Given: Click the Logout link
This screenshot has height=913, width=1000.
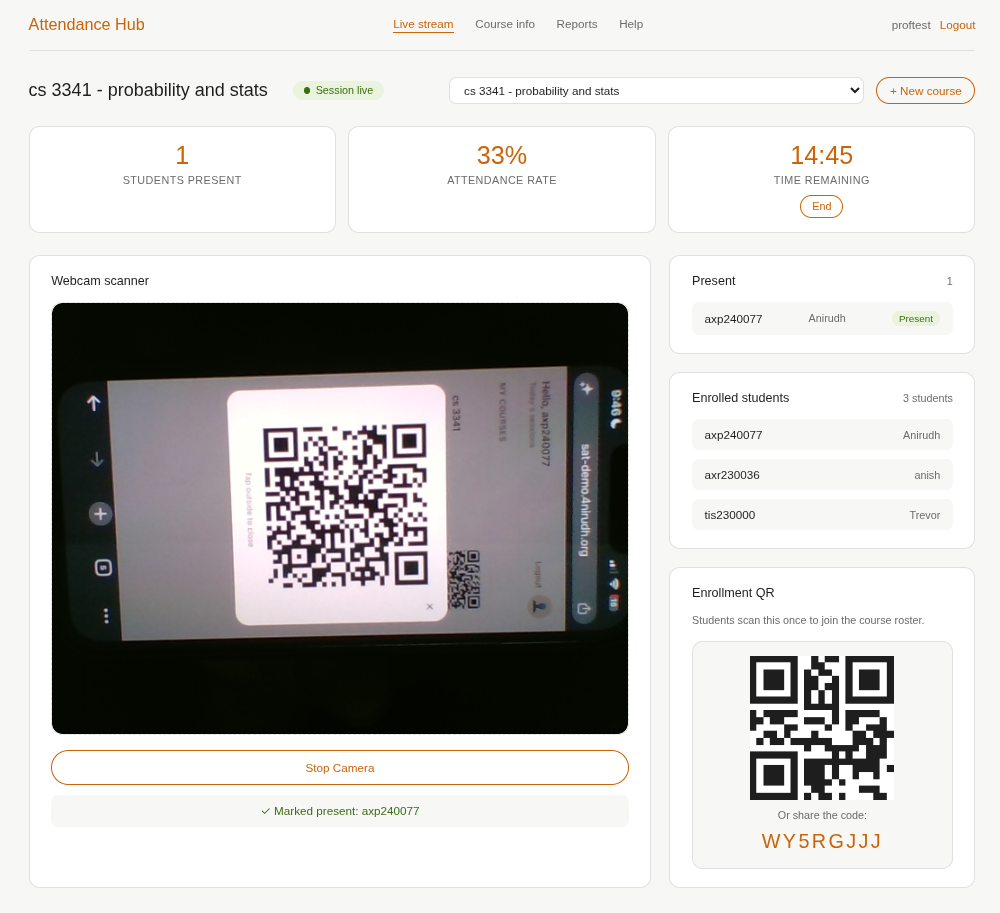Looking at the screenshot, I should click(957, 25).
